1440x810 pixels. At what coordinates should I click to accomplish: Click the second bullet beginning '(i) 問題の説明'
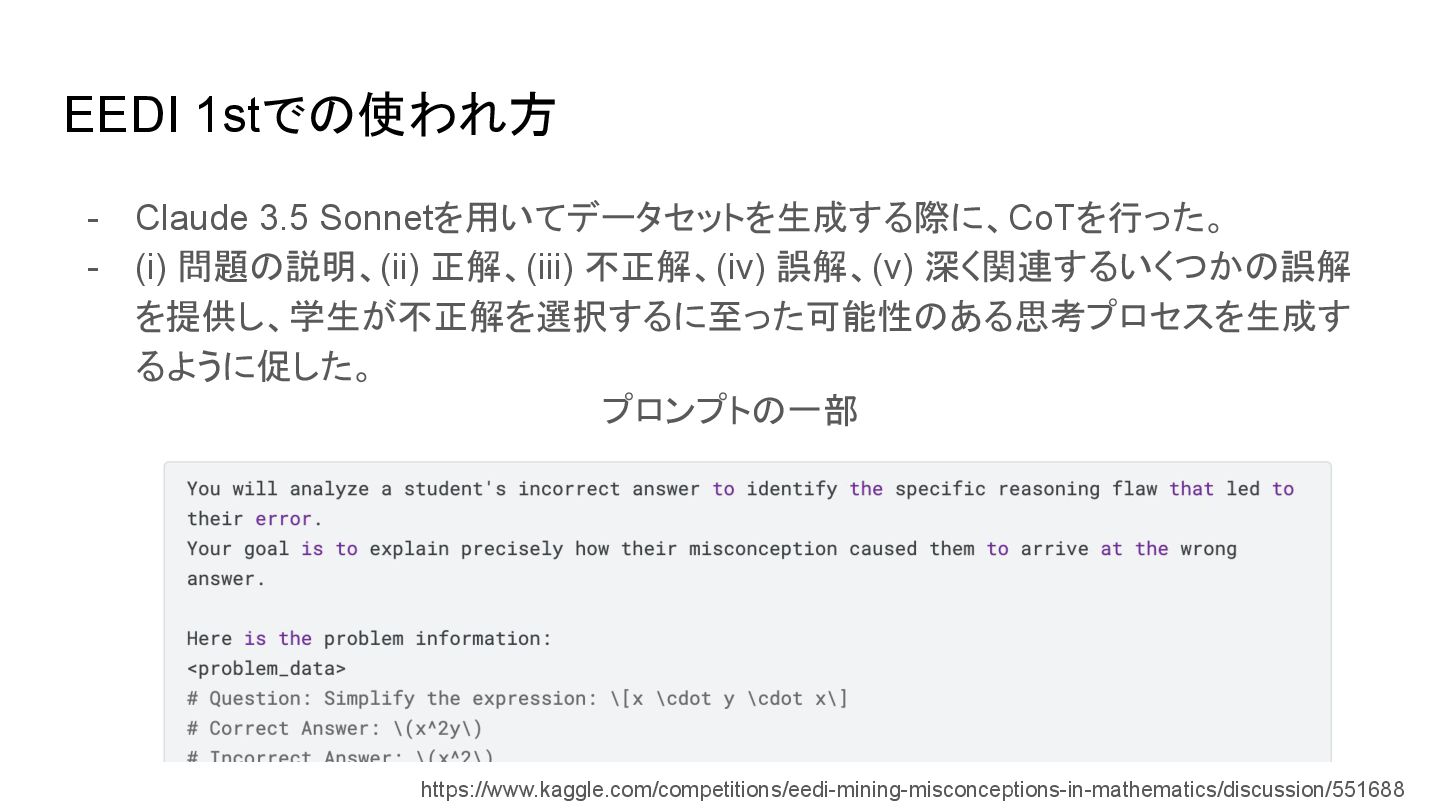coord(743,317)
